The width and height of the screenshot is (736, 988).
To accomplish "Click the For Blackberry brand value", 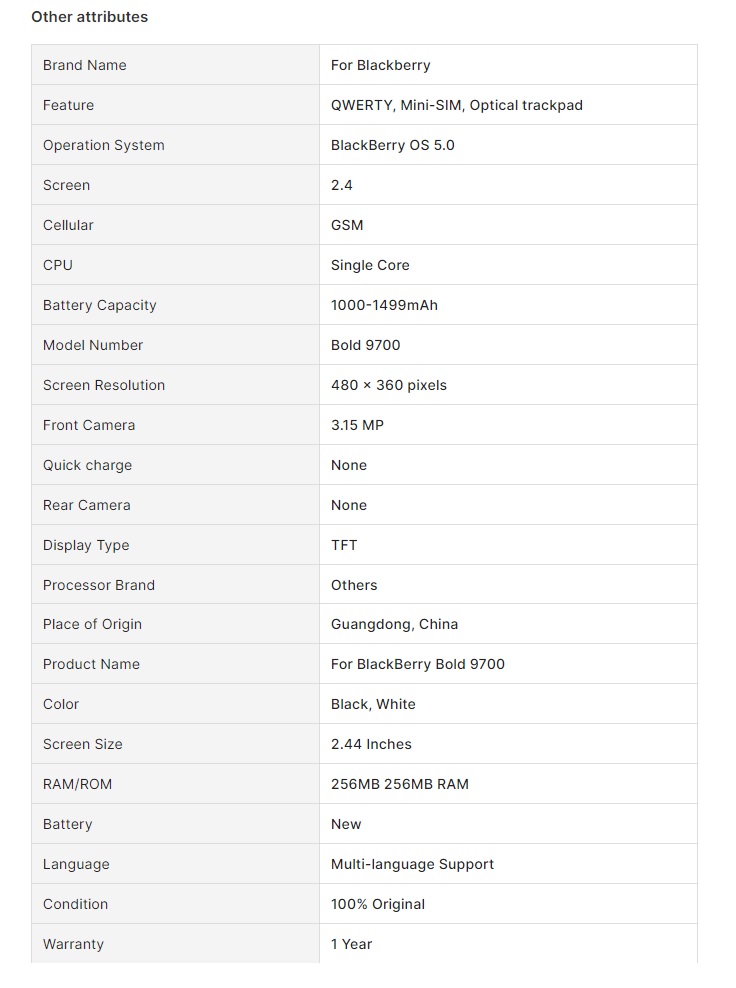I will [380, 65].
